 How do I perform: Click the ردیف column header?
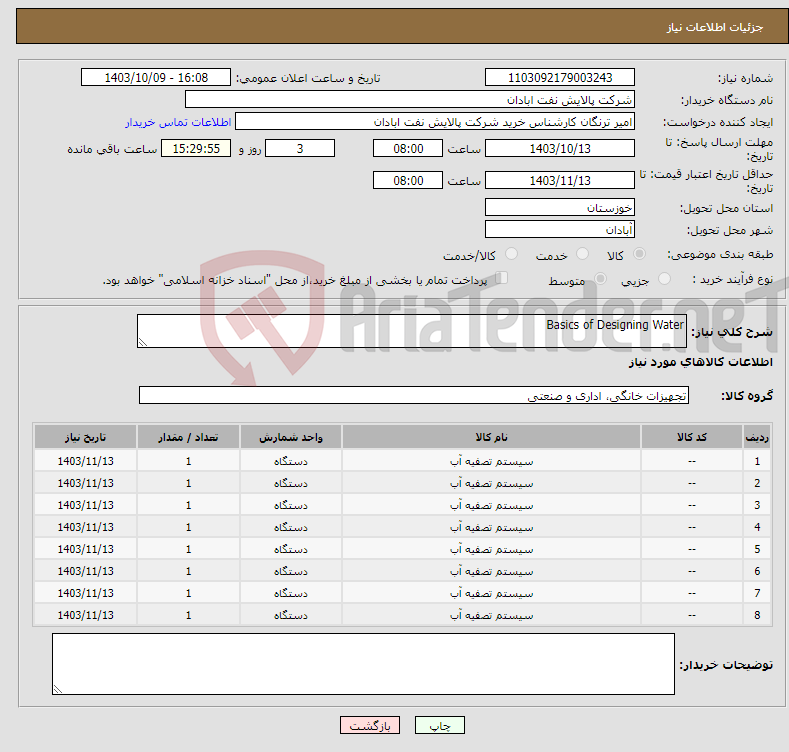click(x=757, y=437)
